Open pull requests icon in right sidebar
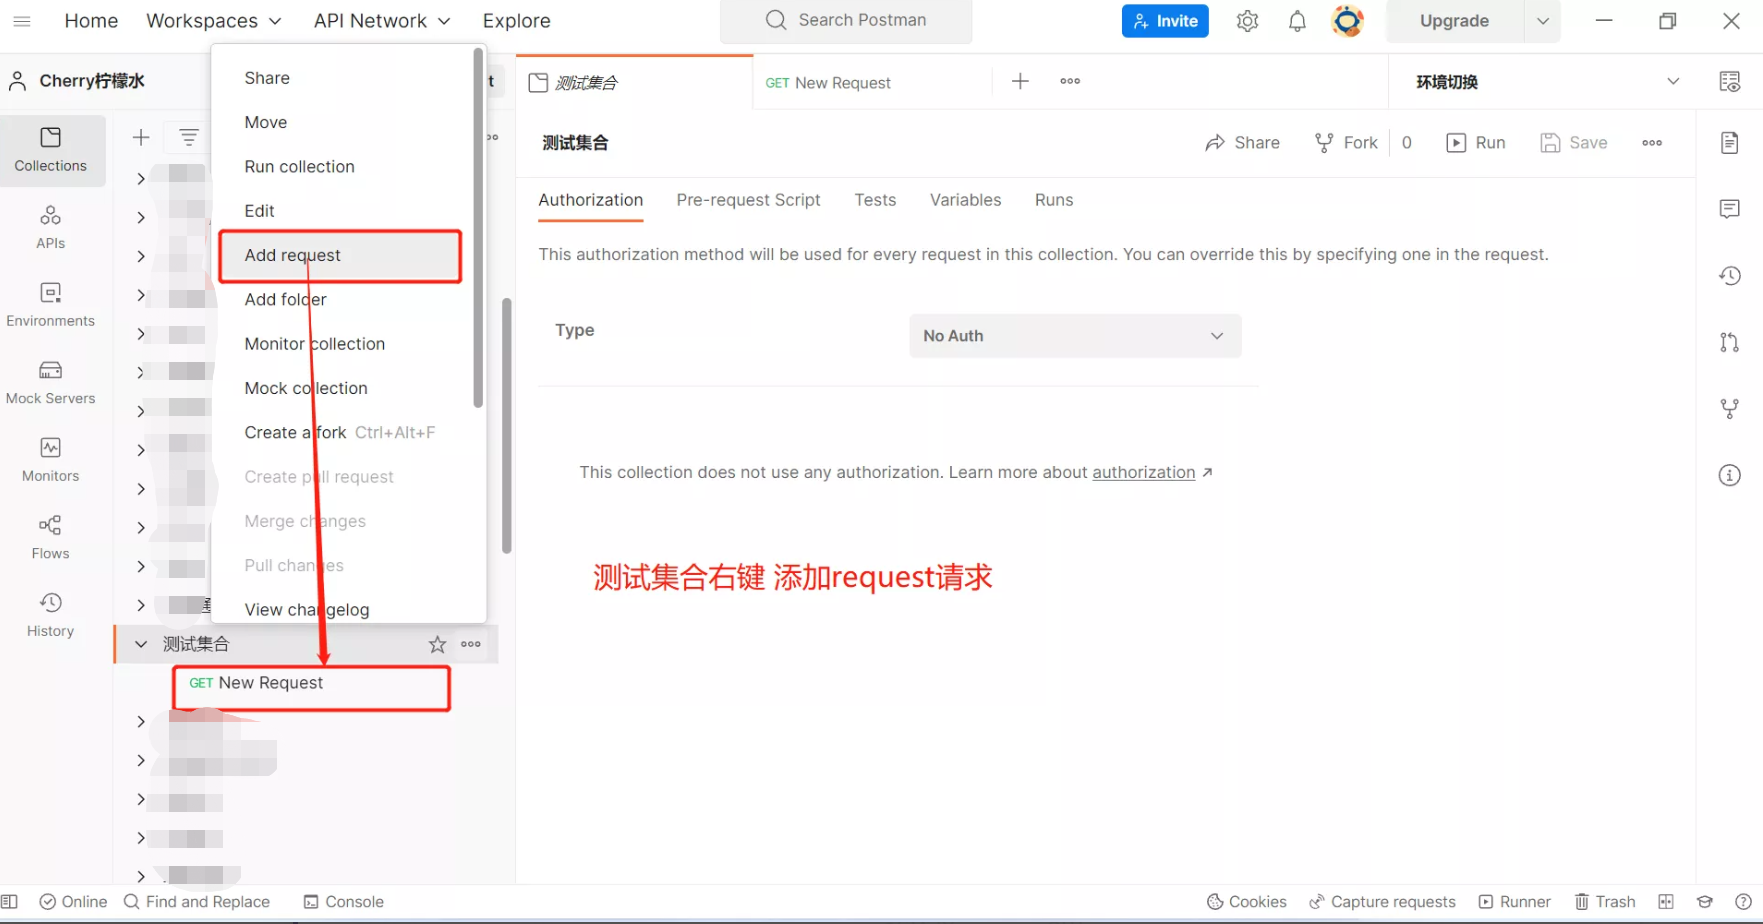The height and width of the screenshot is (924, 1763). click(x=1729, y=342)
